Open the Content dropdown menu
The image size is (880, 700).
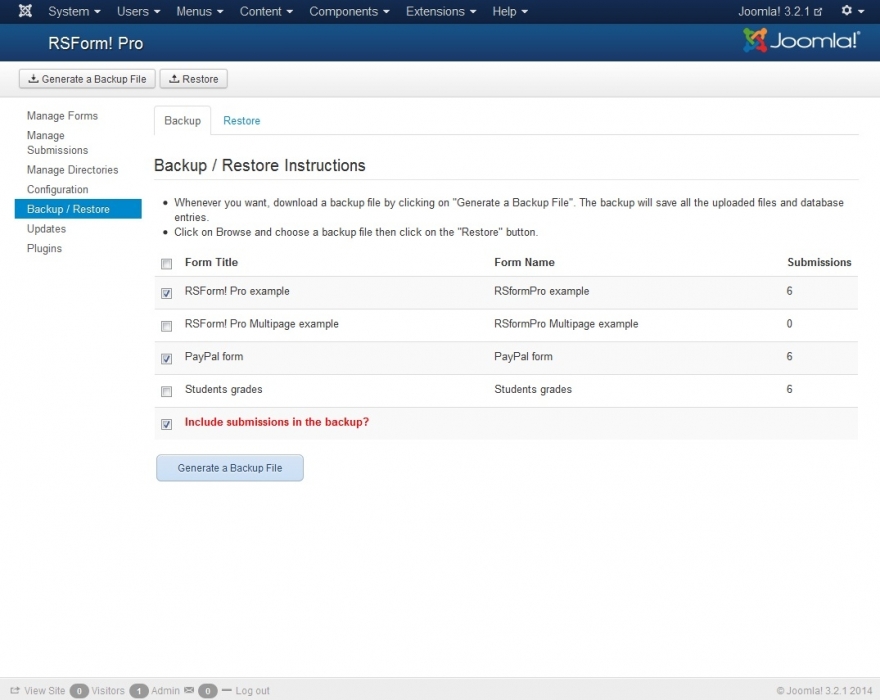coord(266,11)
